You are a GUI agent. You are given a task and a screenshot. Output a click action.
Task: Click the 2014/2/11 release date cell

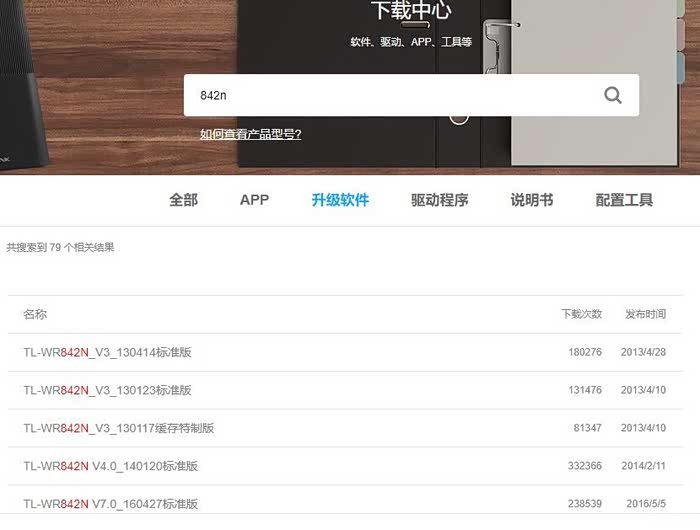tap(645, 466)
